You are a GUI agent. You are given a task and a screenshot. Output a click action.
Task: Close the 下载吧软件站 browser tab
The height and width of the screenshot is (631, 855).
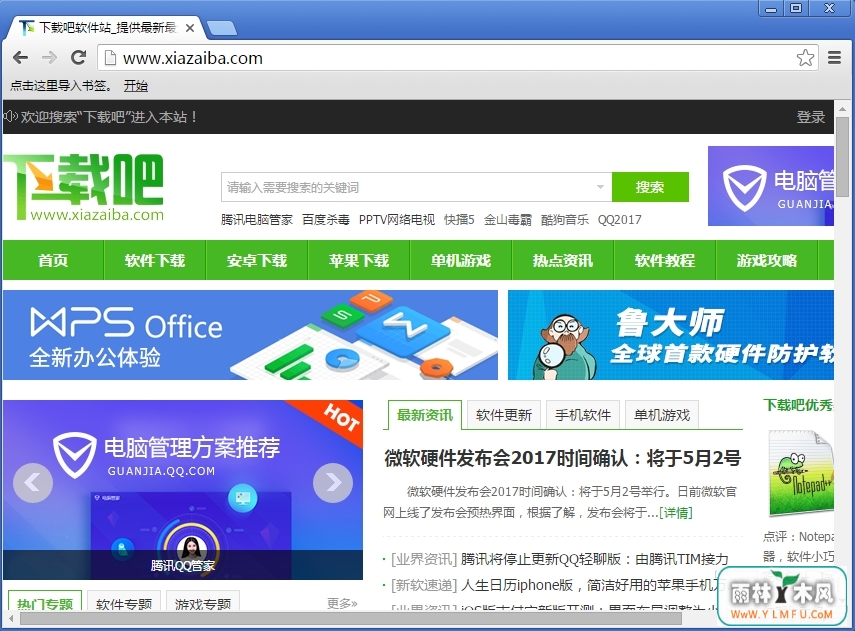pos(190,28)
